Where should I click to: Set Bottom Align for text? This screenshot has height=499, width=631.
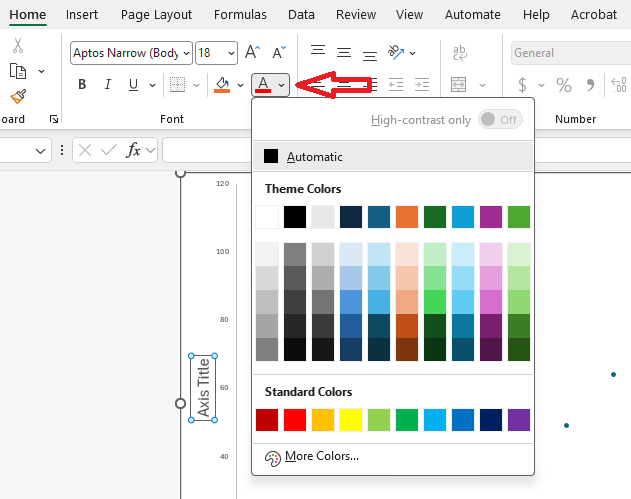[x=369, y=56]
